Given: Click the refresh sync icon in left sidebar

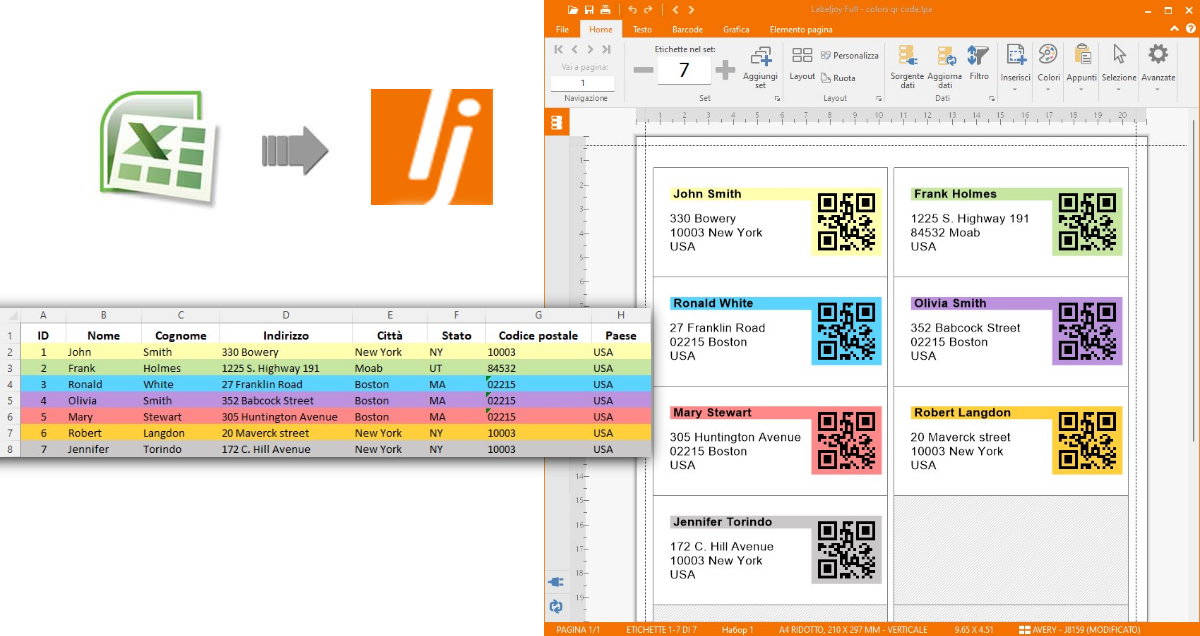Looking at the screenshot, I should coord(556,606).
